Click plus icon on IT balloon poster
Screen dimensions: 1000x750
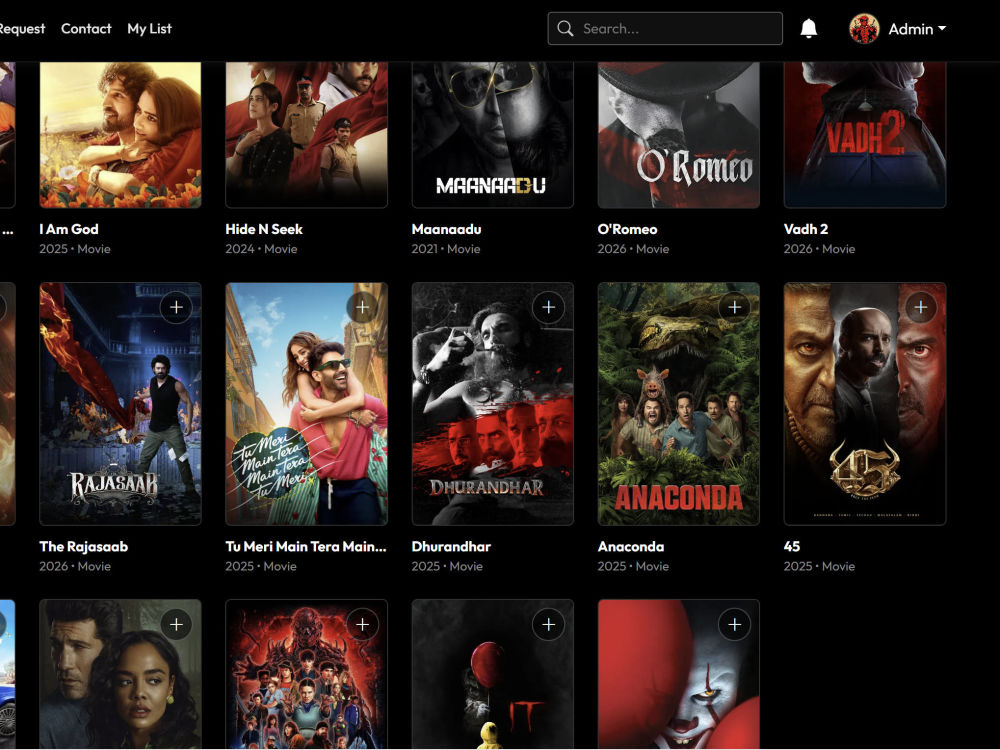[x=548, y=624]
